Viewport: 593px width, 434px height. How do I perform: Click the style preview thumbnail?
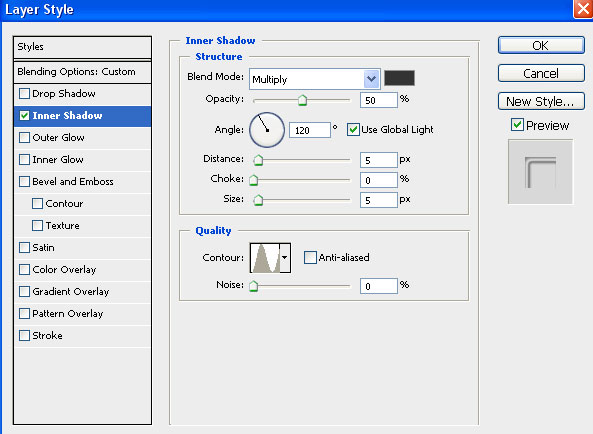pos(540,172)
